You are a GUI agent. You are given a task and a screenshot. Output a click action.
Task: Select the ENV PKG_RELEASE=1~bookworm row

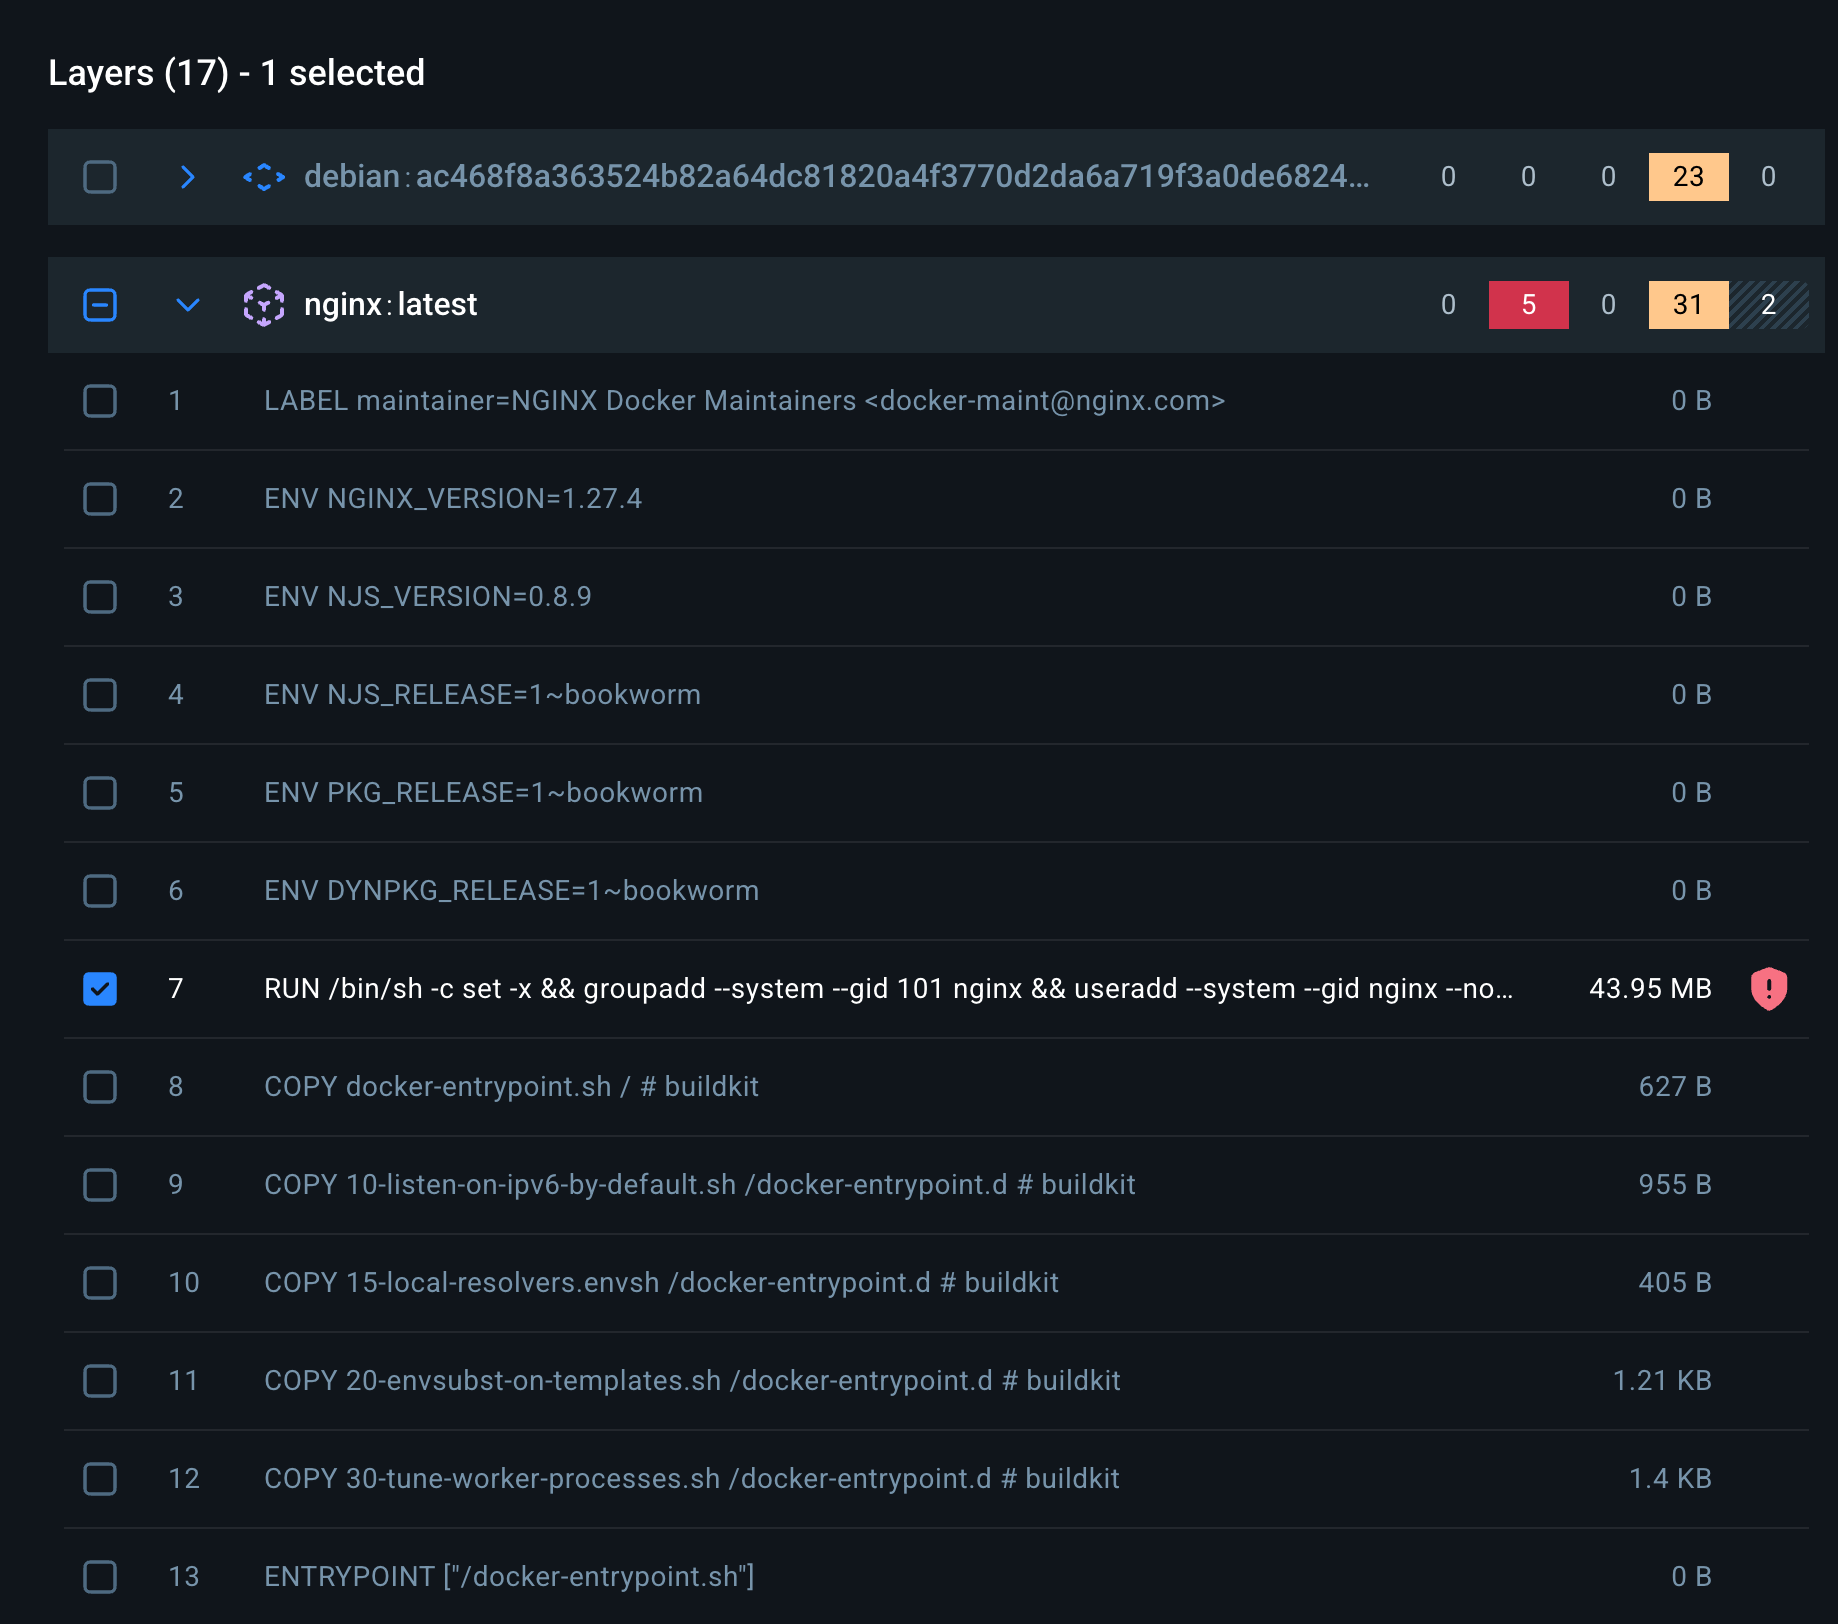[936, 793]
